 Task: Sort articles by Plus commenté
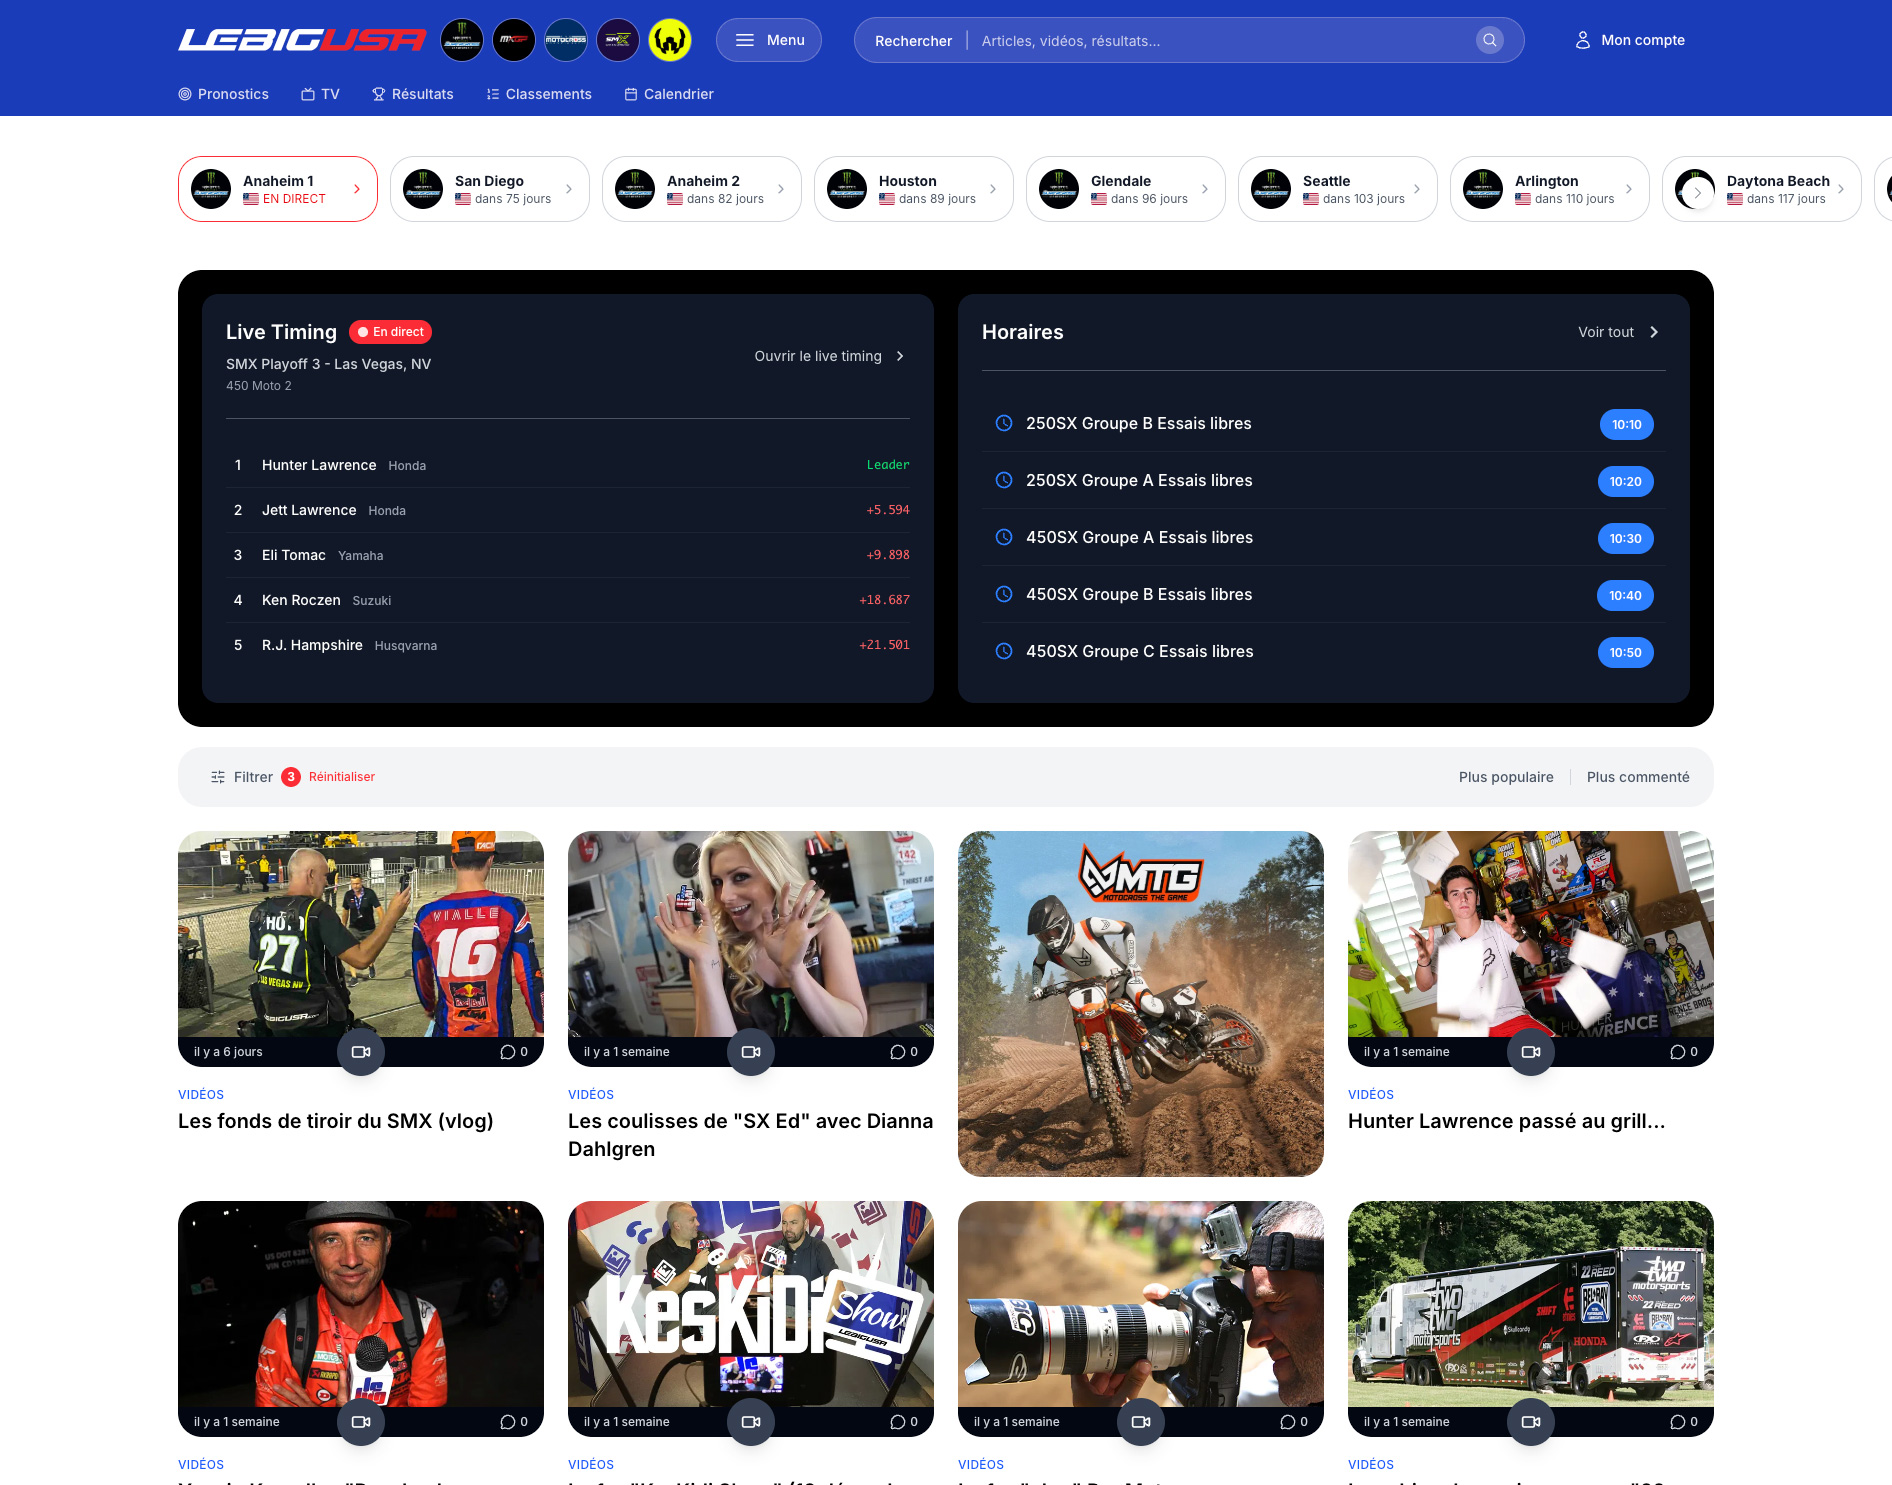(x=1637, y=777)
